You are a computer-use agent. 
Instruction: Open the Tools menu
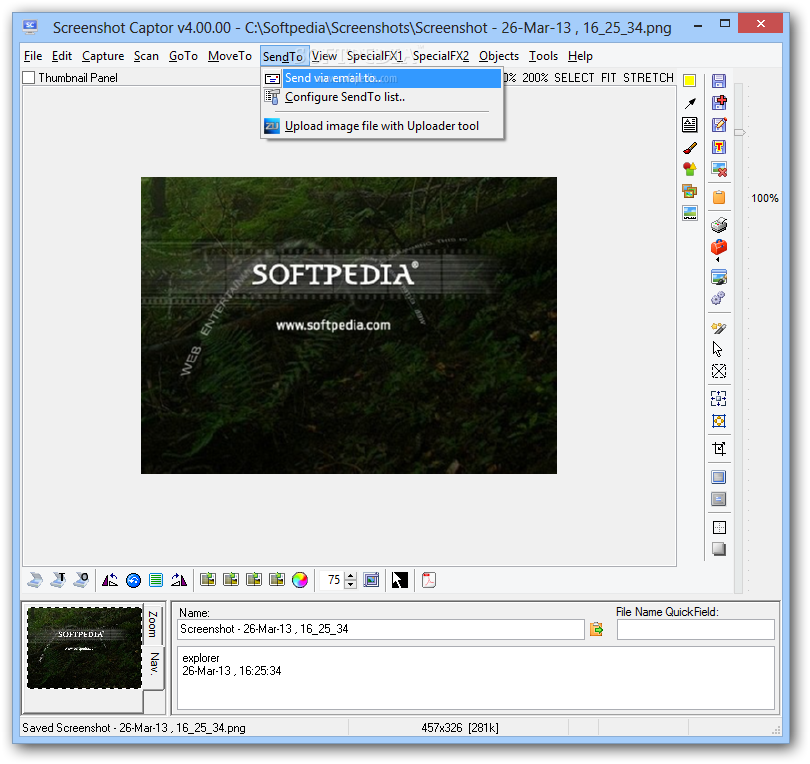click(x=543, y=56)
